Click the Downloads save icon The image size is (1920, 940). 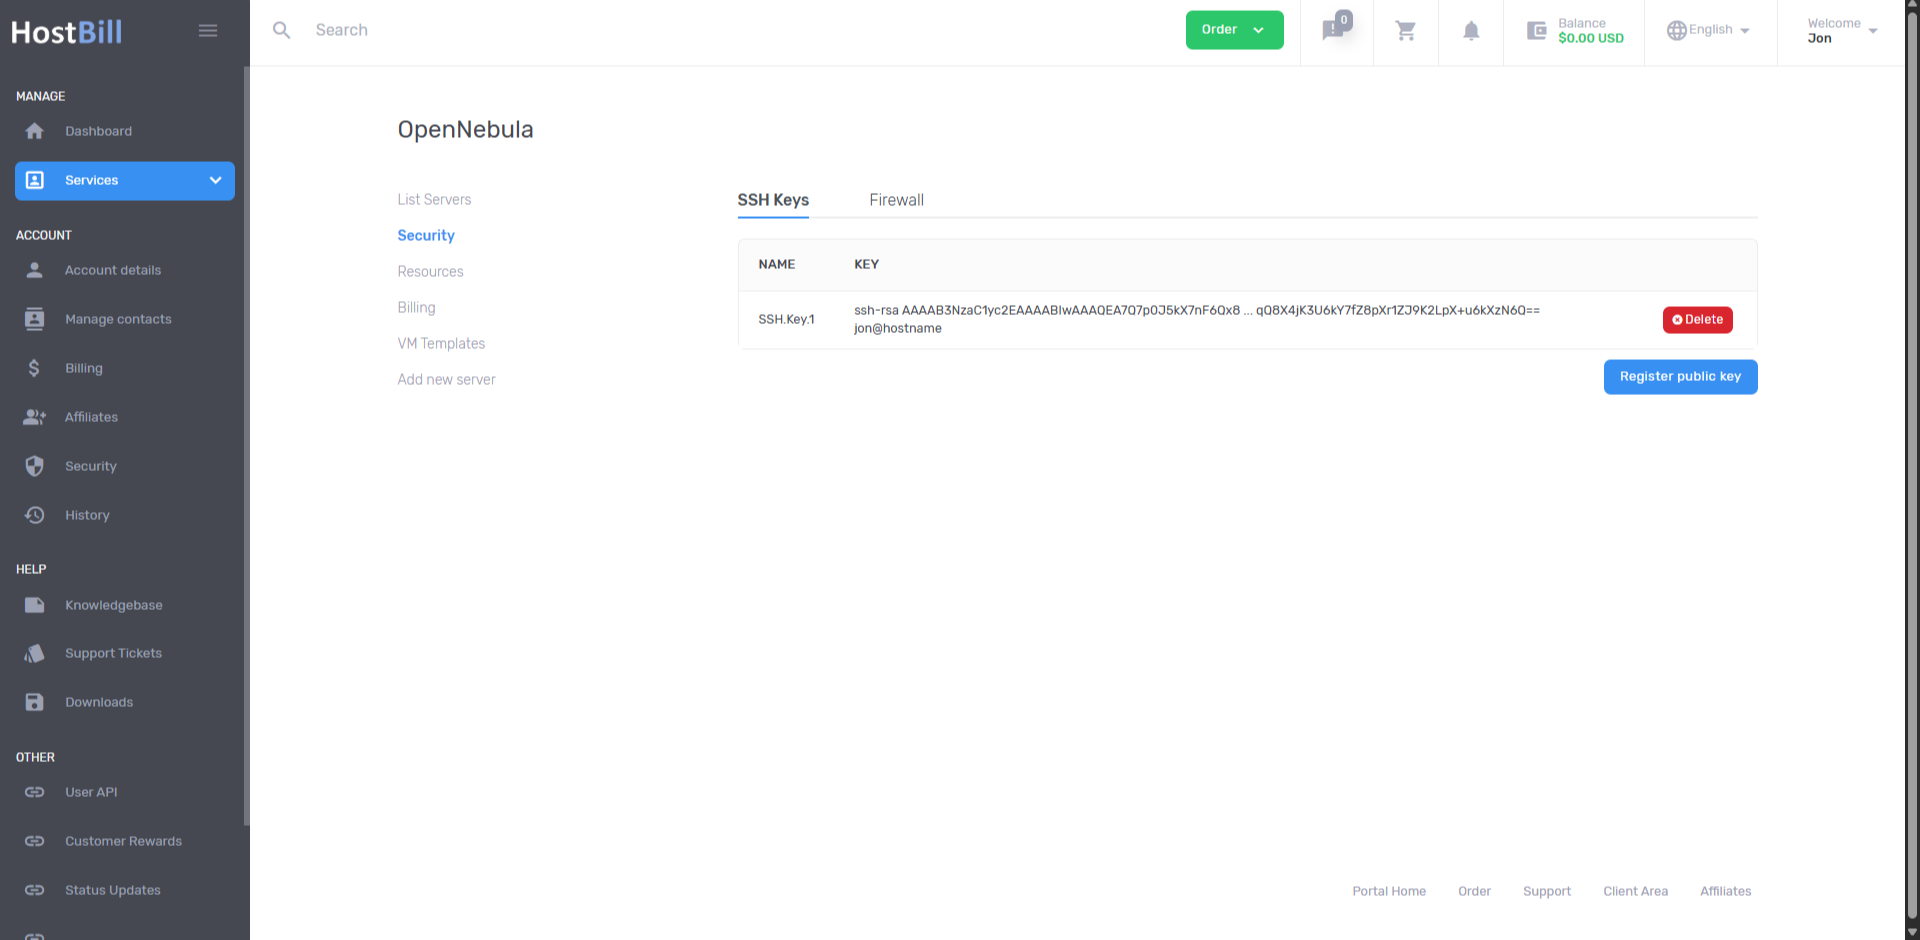pos(35,702)
